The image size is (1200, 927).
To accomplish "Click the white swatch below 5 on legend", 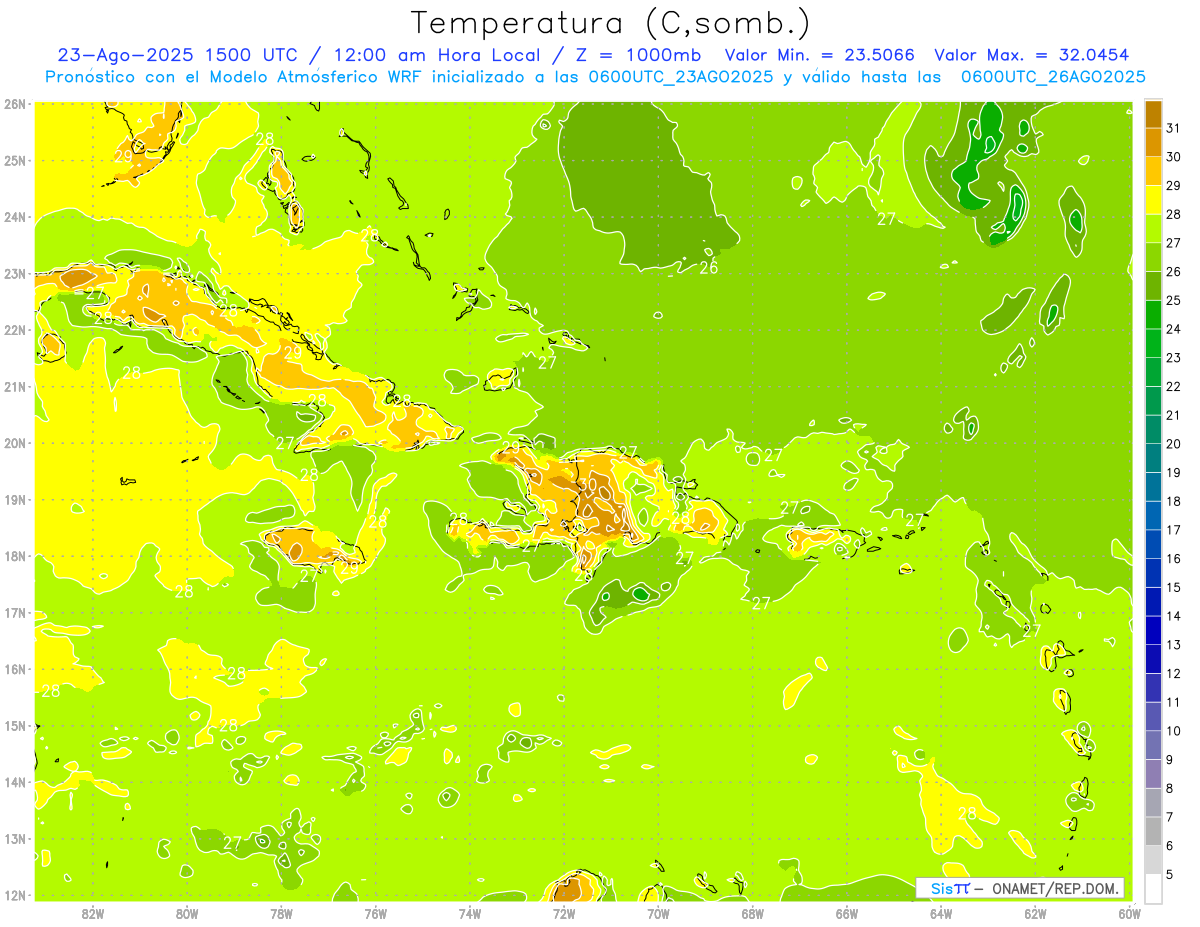I will tap(1153, 888).
